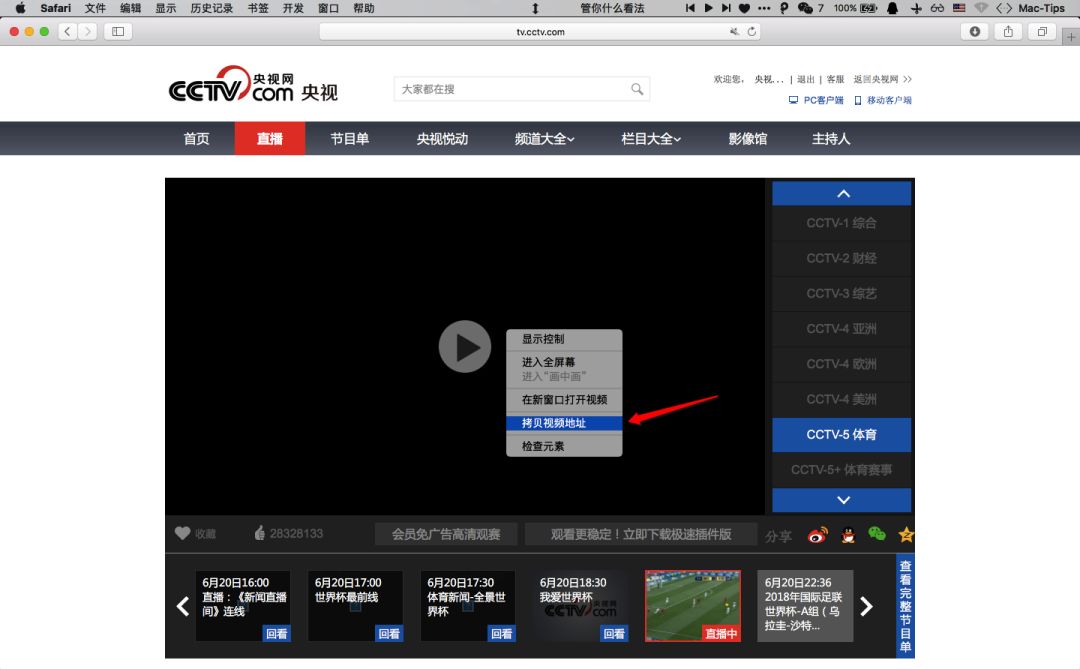Click the play button in video player
The height and width of the screenshot is (669, 1080).
point(464,347)
